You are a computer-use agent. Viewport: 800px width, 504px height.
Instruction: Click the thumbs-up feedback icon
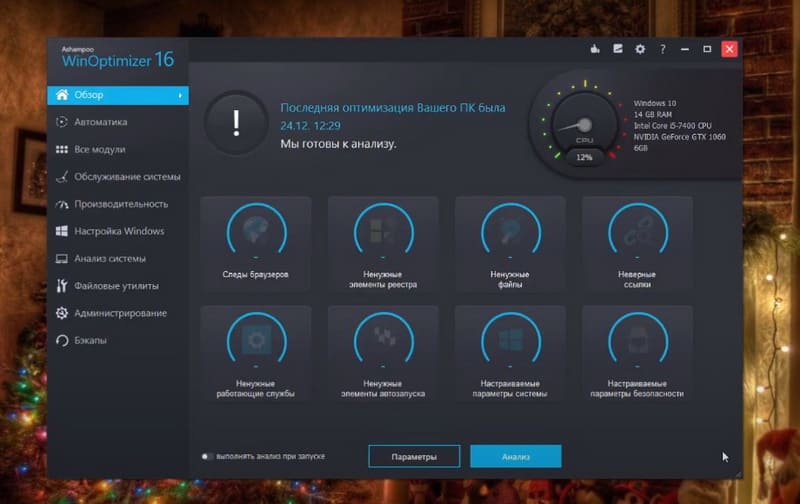[596, 48]
